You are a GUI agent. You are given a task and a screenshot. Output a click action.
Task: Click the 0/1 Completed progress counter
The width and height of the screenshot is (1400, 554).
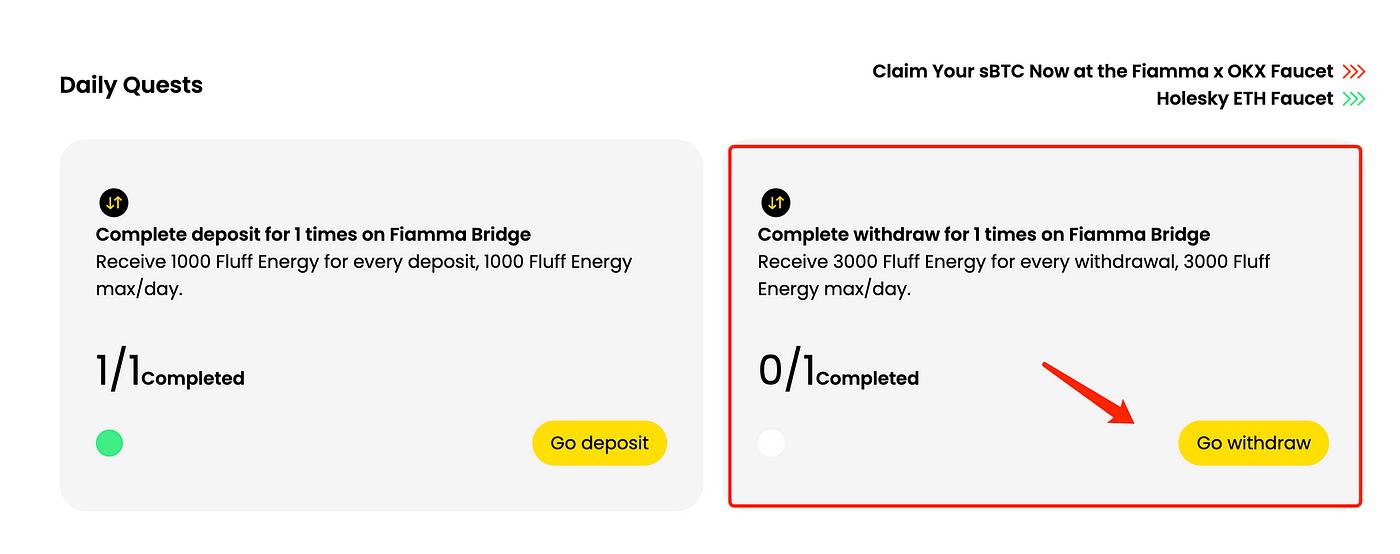pyautogui.click(x=838, y=373)
